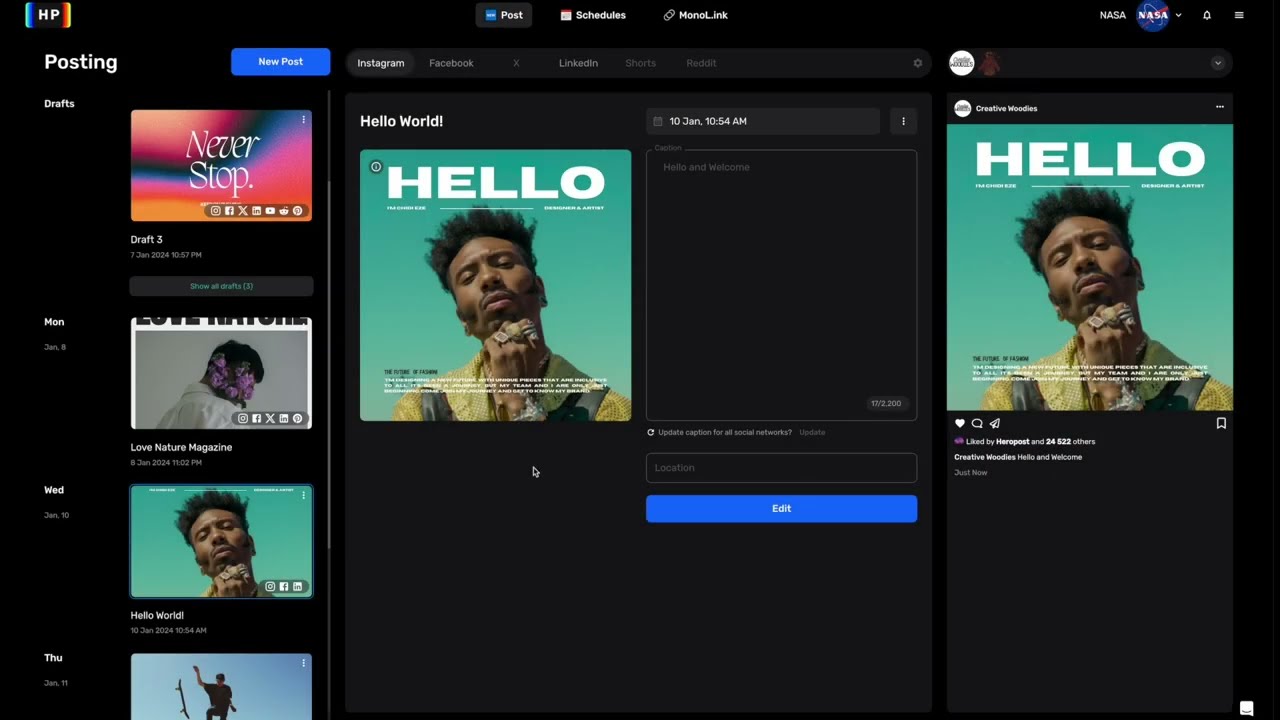Viewport: 1280px width, 720px height.
Task: Switch to the Facebook network tab
Action: [451, 63]
